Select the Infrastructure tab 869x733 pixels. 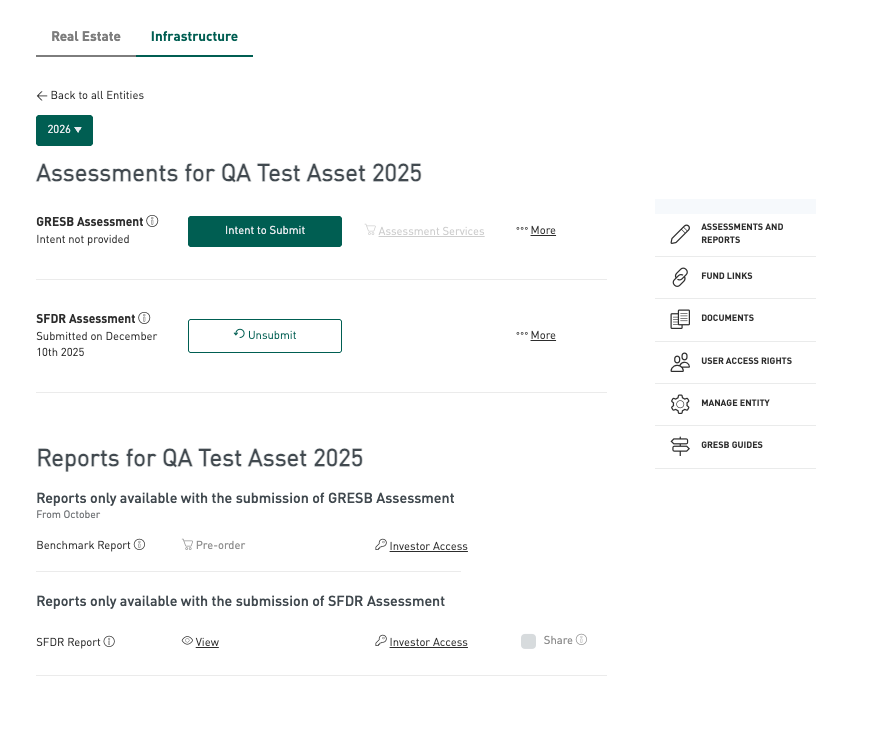click(x=194, y=37)
